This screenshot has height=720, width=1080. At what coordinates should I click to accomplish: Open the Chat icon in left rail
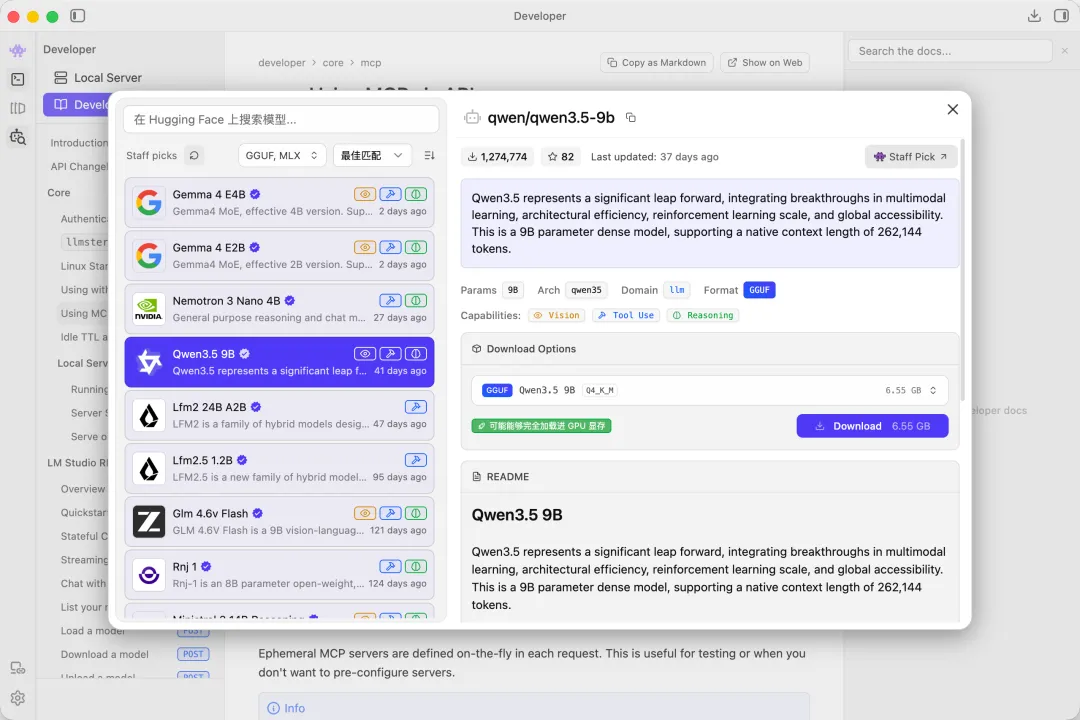(18, 50)
